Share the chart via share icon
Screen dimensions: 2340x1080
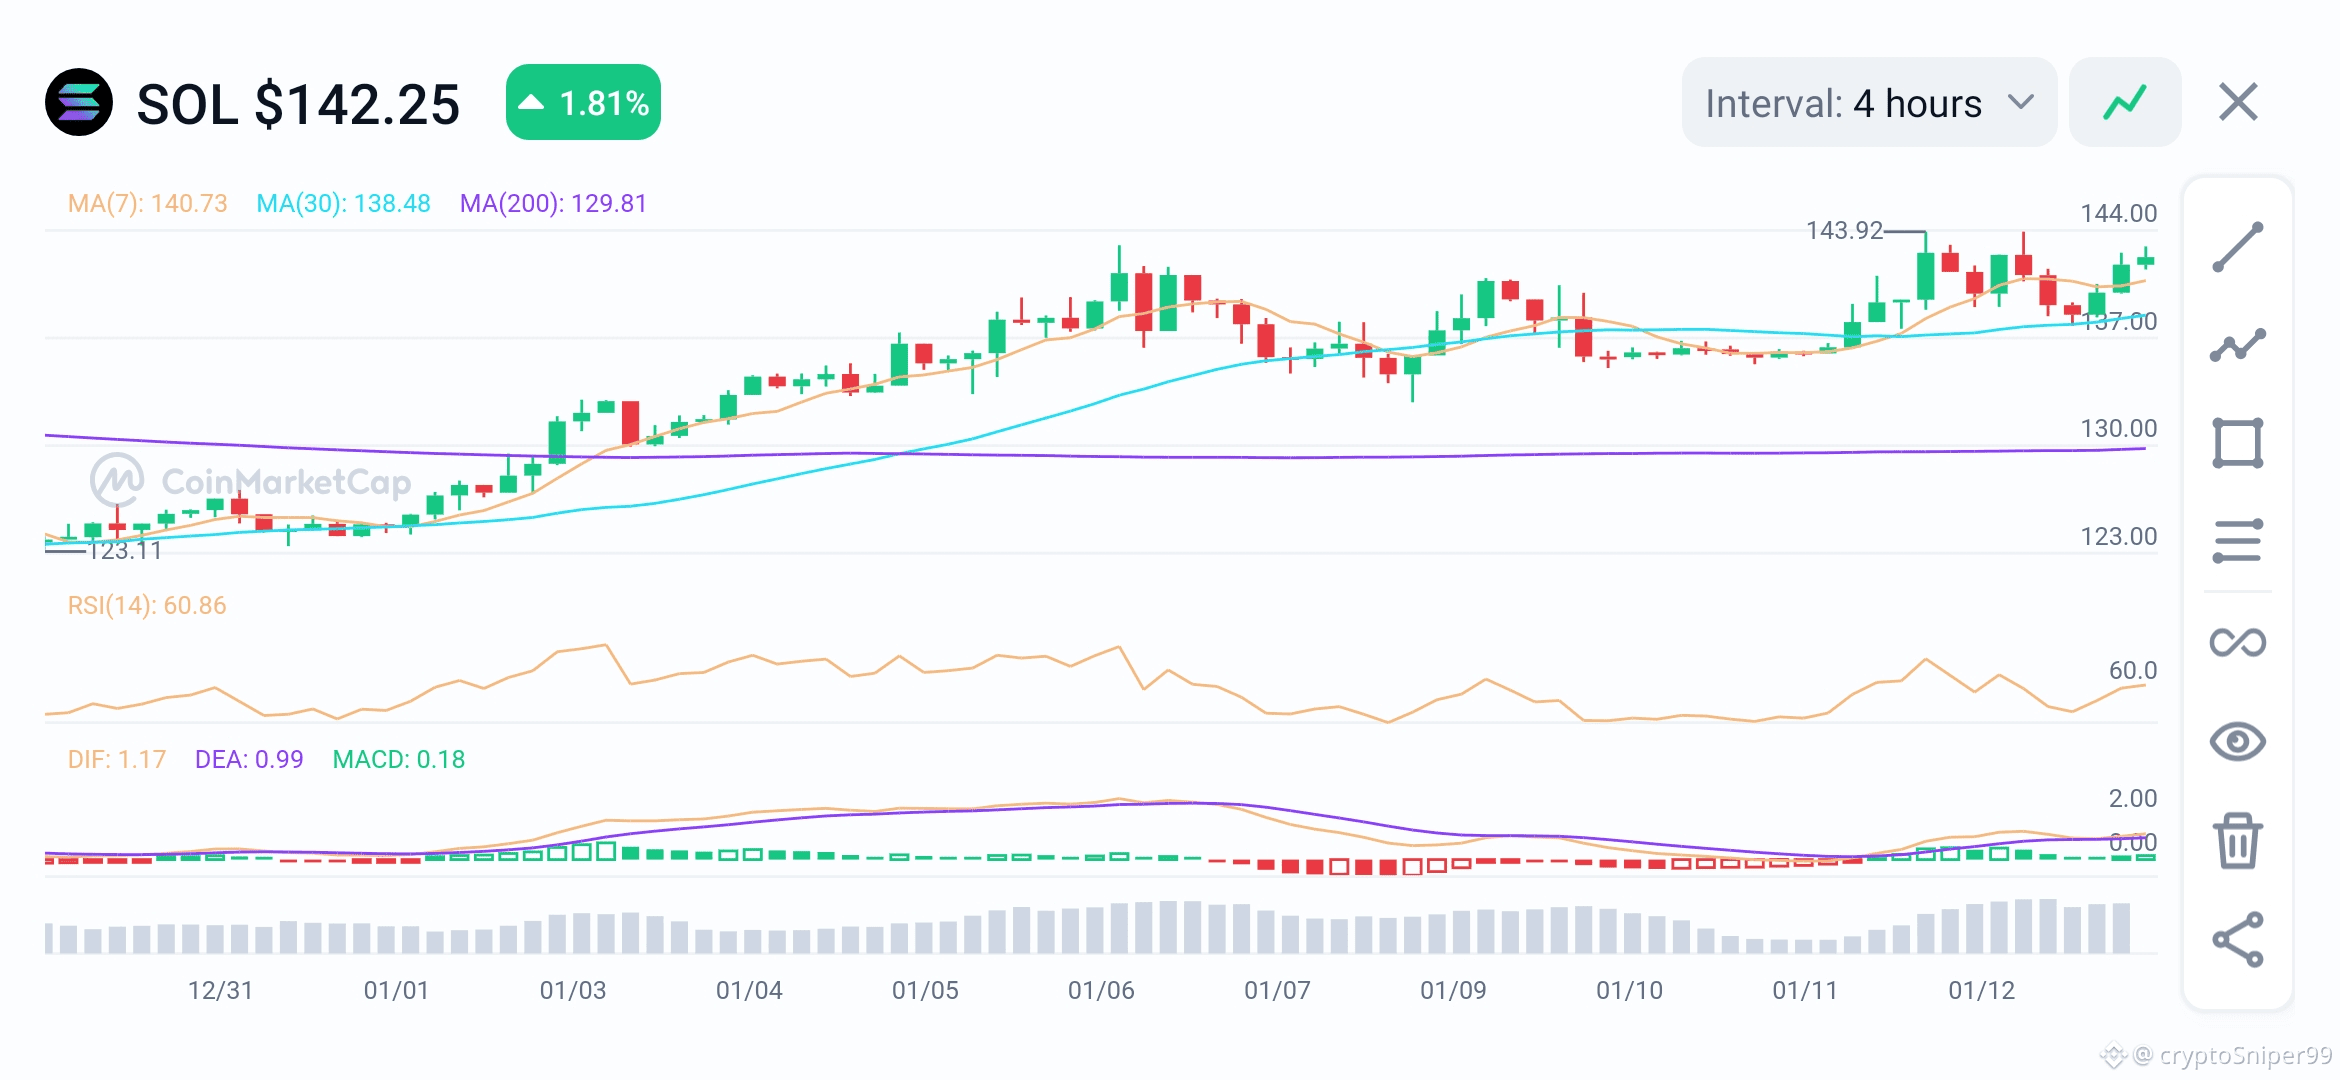coord(2237,939)
